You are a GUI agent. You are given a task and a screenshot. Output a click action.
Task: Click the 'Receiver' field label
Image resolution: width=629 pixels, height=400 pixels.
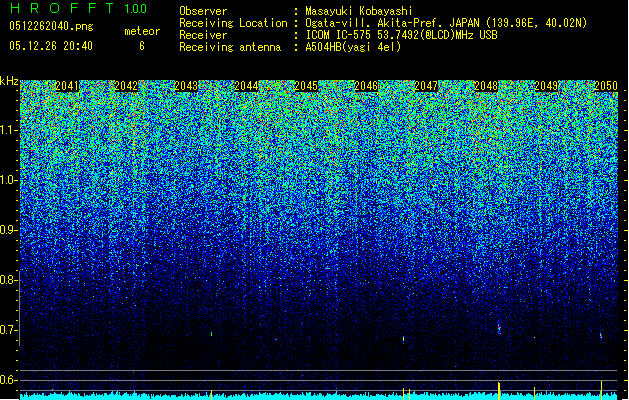203,35
